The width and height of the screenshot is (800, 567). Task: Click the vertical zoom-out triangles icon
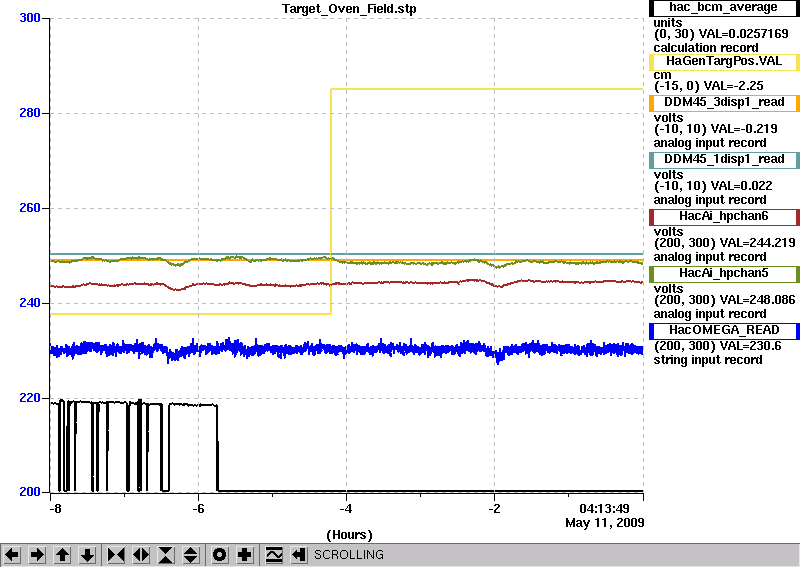point(190,555)
